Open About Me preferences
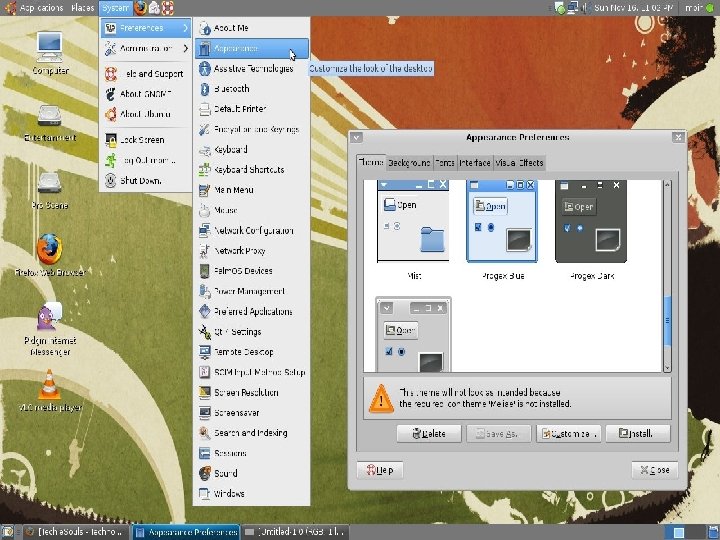 click(252, 28)
